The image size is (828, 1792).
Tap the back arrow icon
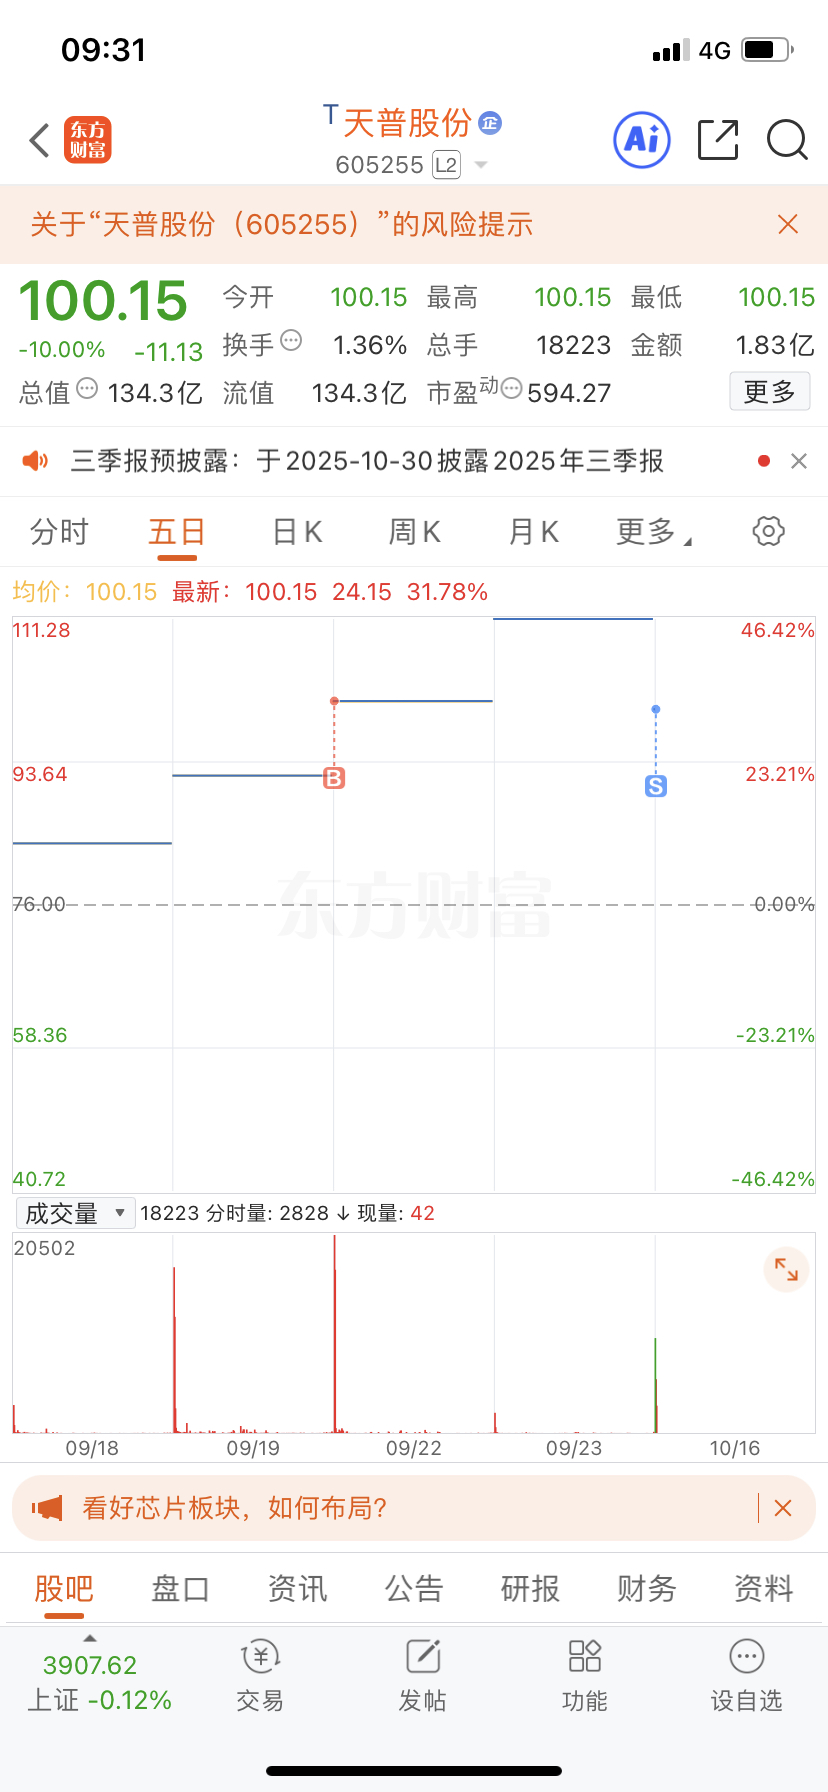(x=40, y=141)
